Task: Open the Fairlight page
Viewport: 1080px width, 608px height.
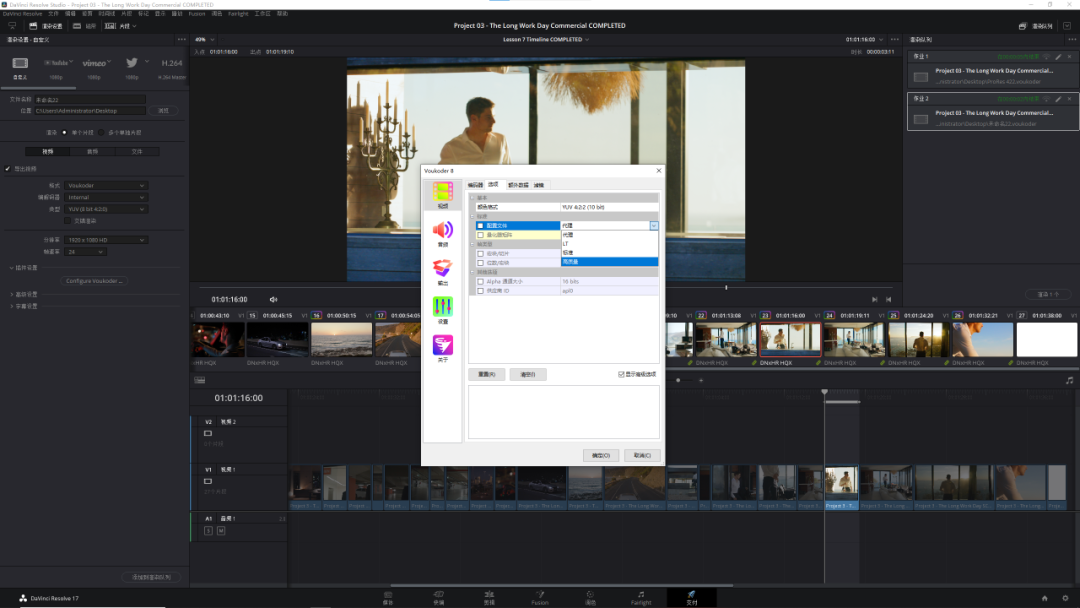Action: click(x=641, y=597)
